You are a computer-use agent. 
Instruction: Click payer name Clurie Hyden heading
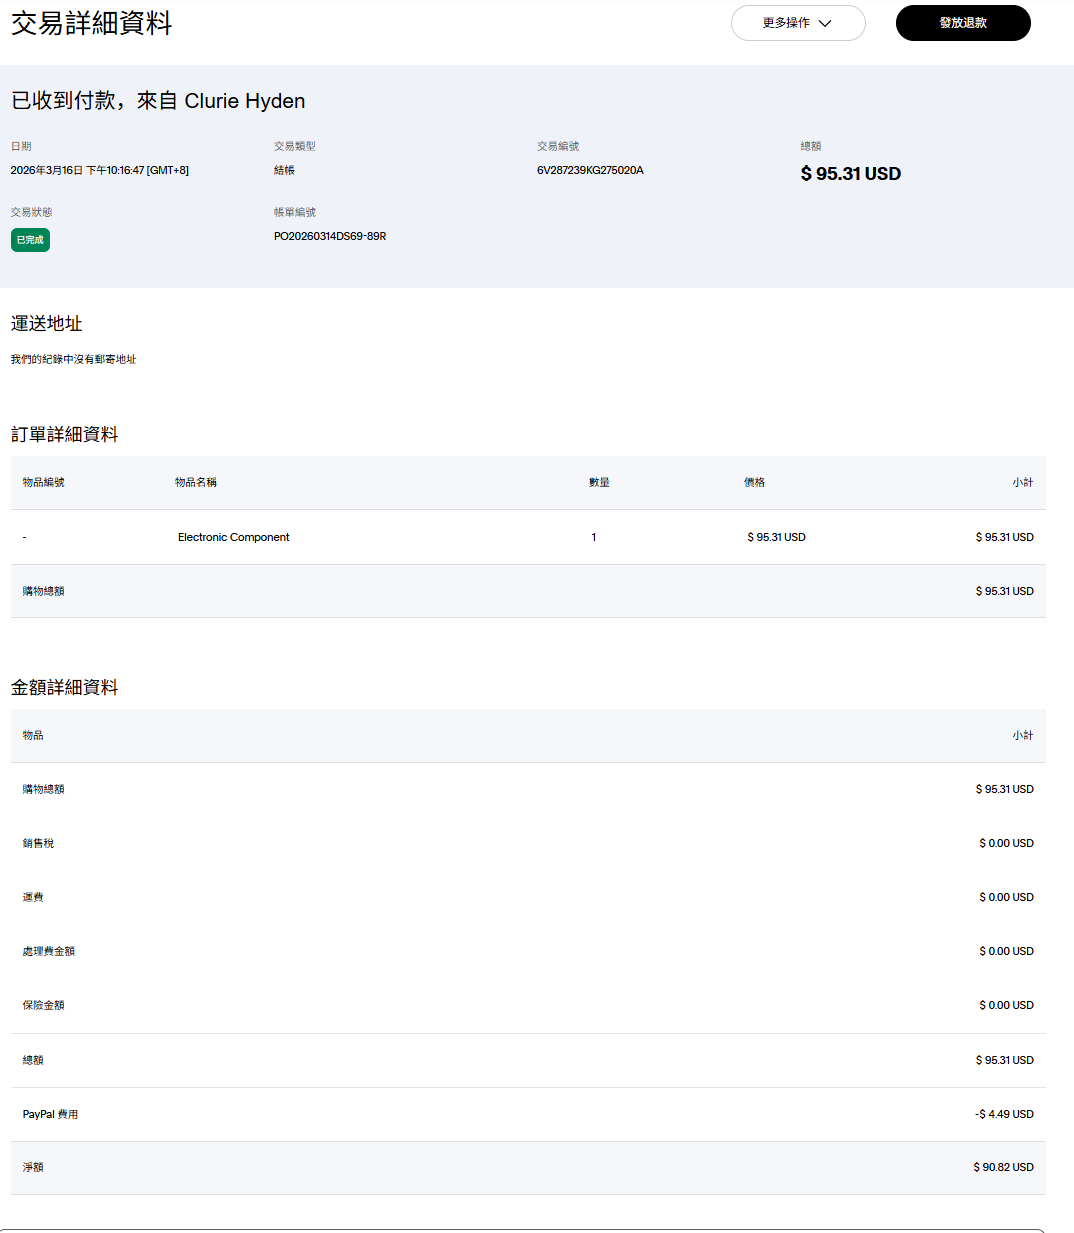point(245,101)
